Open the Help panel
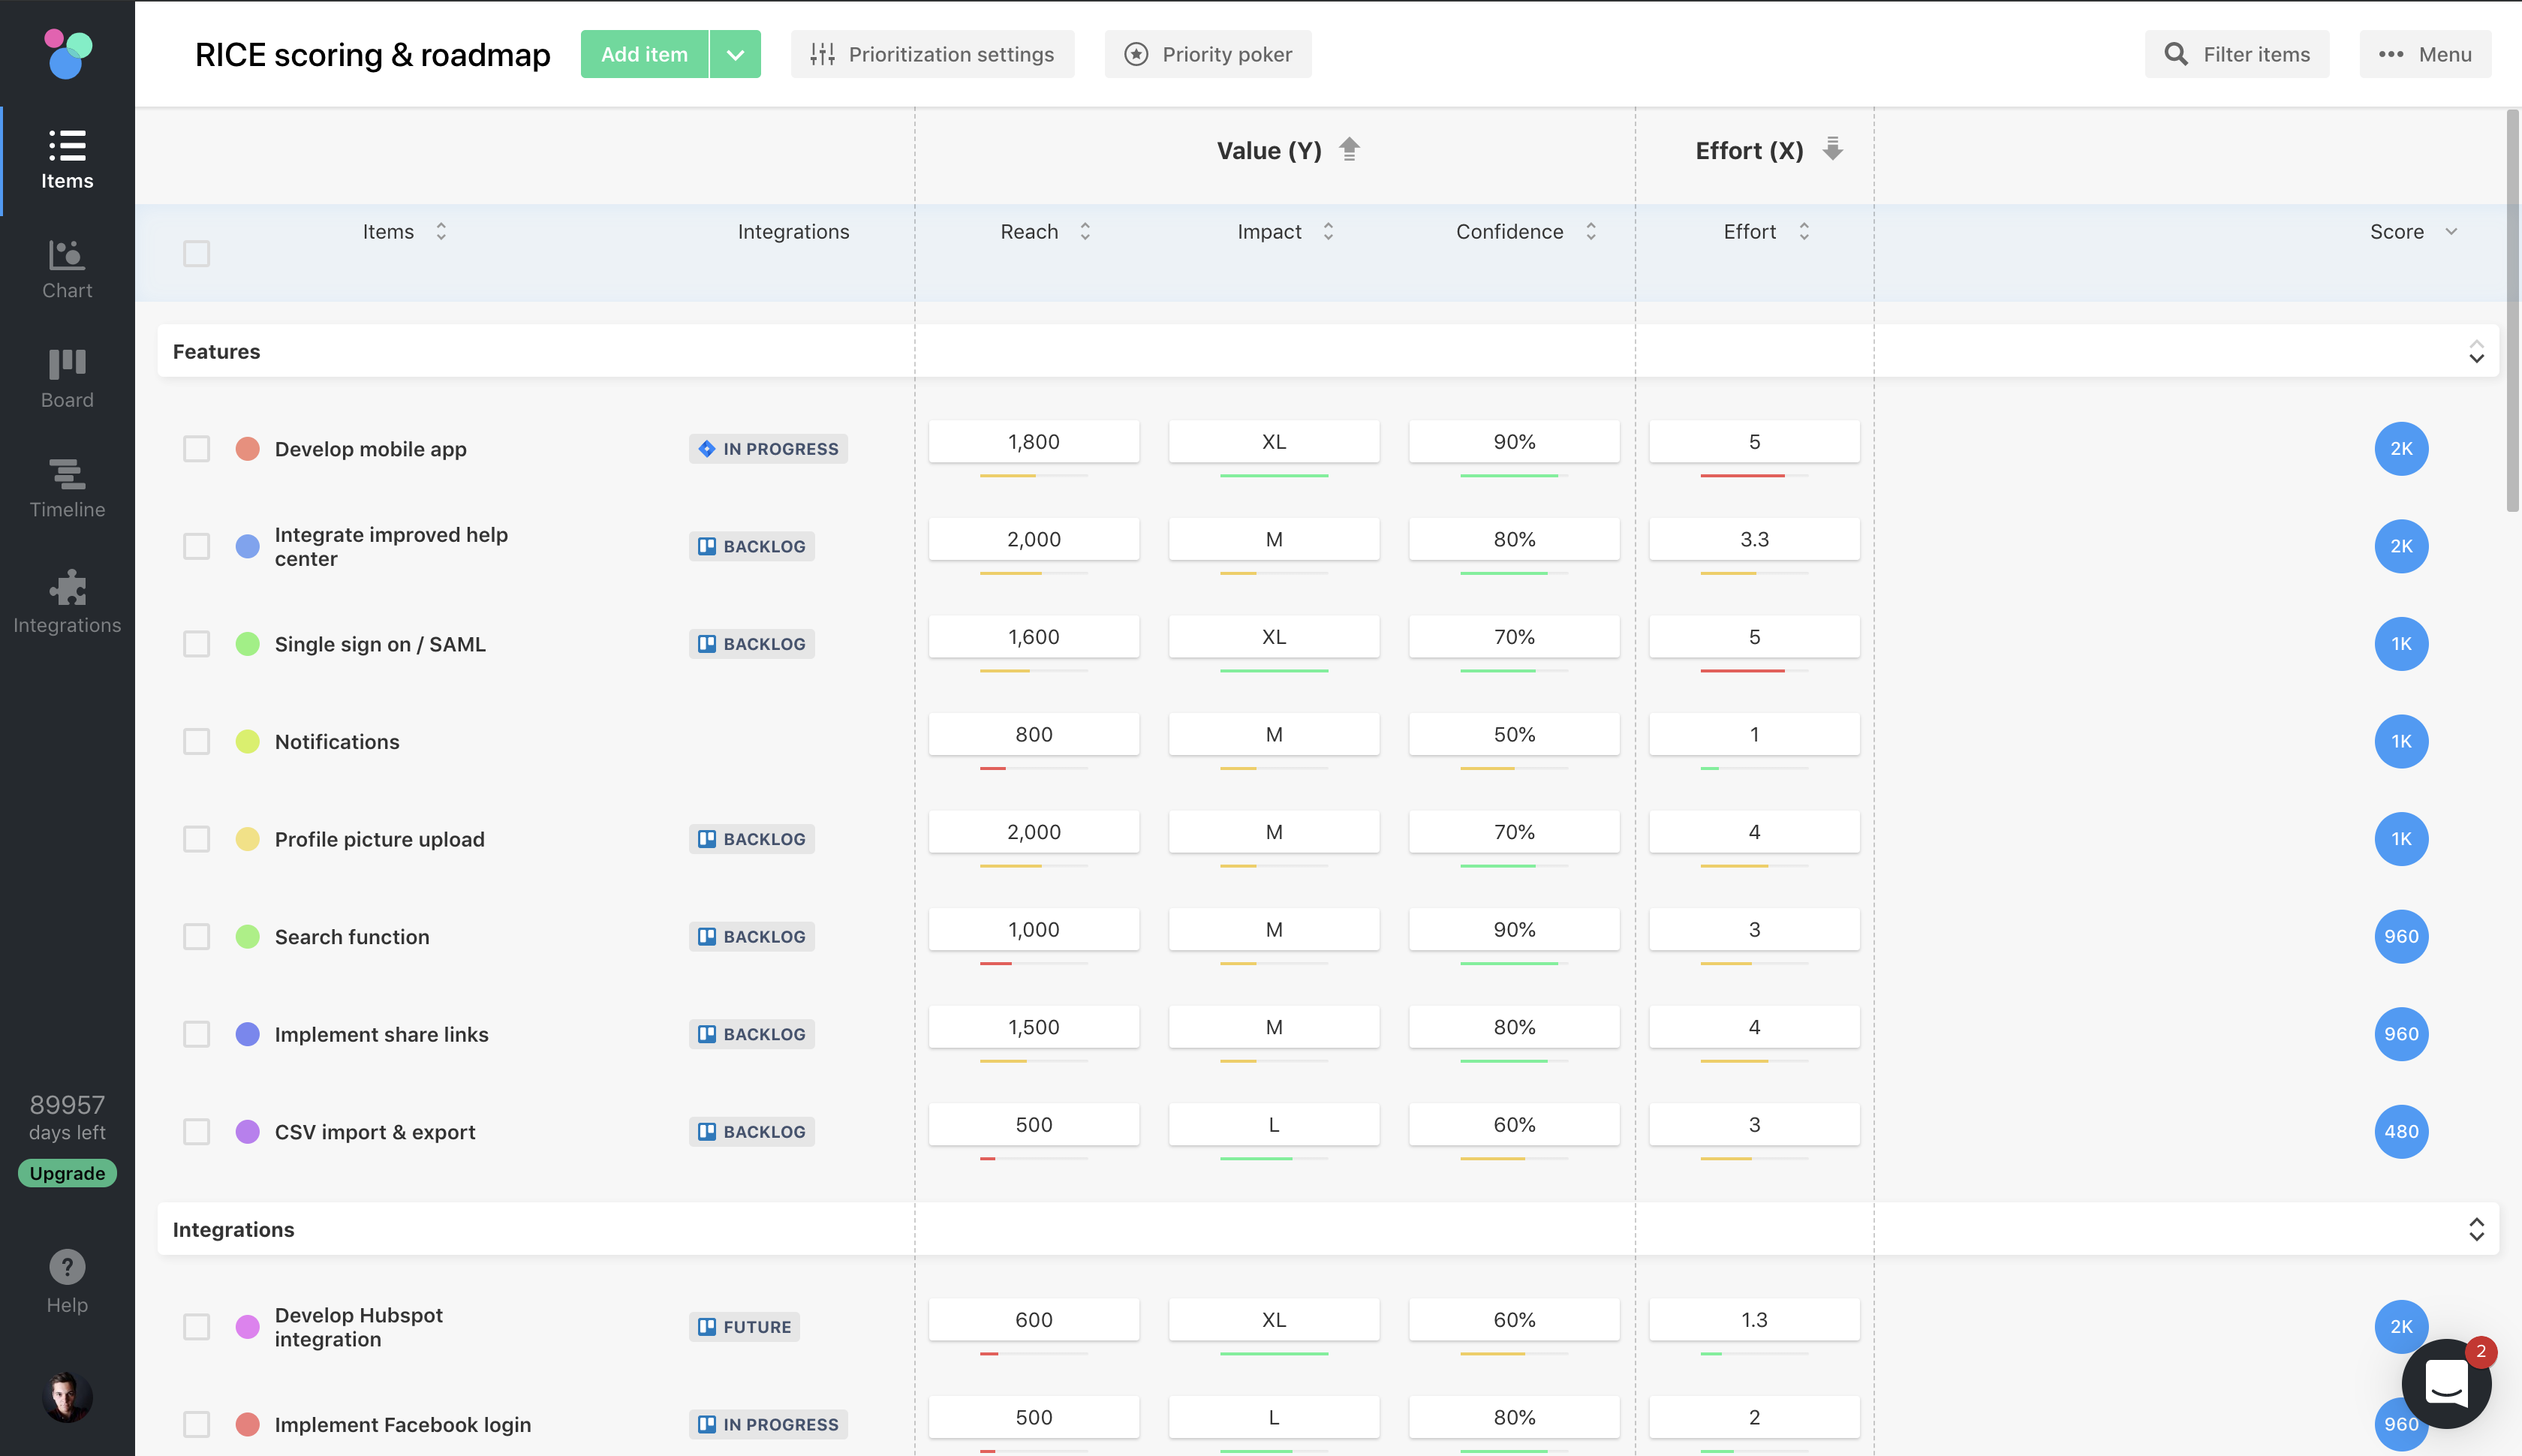The width and height of the screenshot is (2522, 1456). click(x=66, y=1281)
